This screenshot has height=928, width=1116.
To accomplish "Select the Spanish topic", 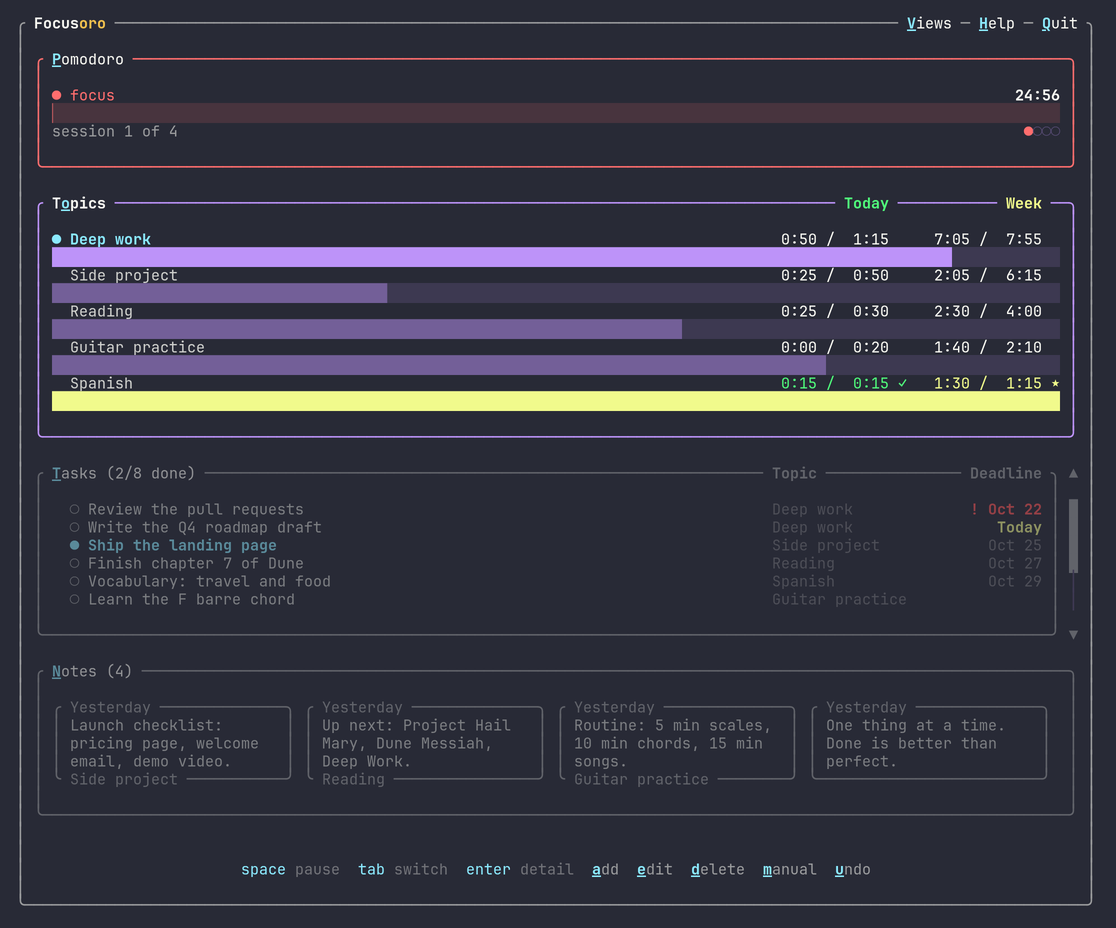I will click(101, 383).
